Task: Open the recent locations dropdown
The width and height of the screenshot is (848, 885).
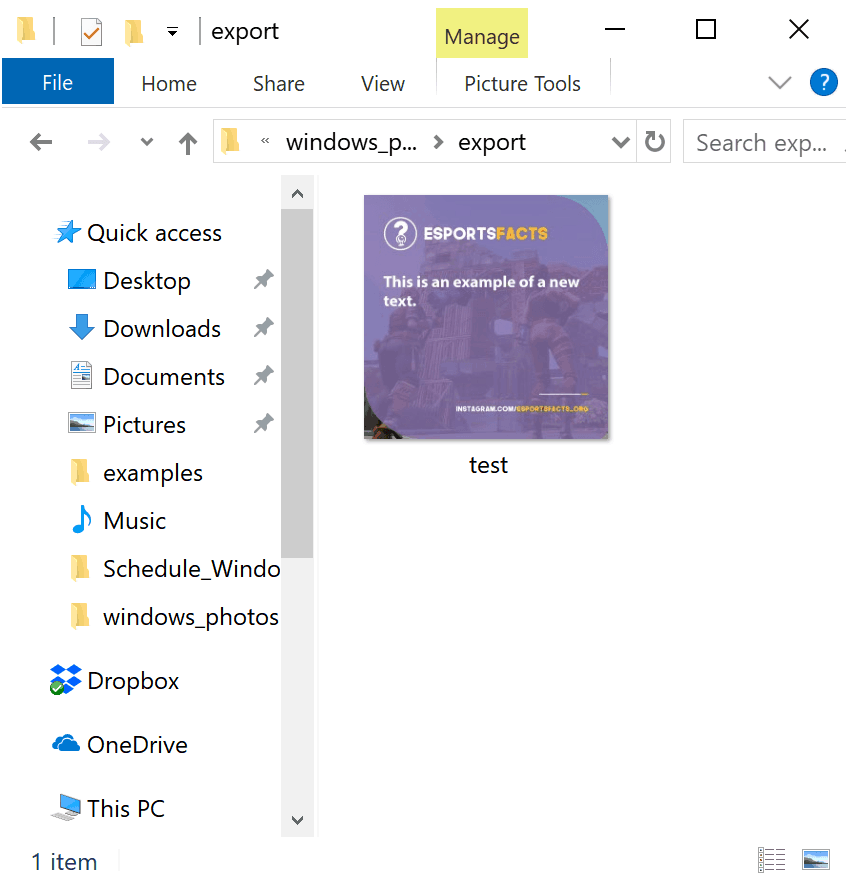Action: pos(147,142)
